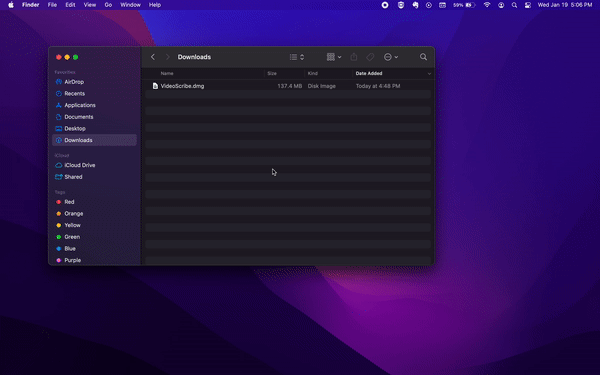
Task: Open the Go menu
Action: [108, 5]
